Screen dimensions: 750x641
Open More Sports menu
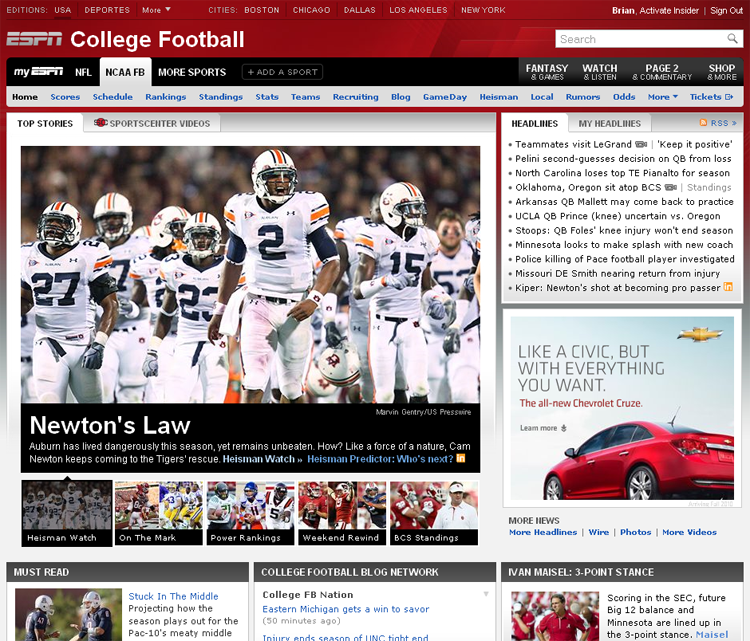pos(192,72)
